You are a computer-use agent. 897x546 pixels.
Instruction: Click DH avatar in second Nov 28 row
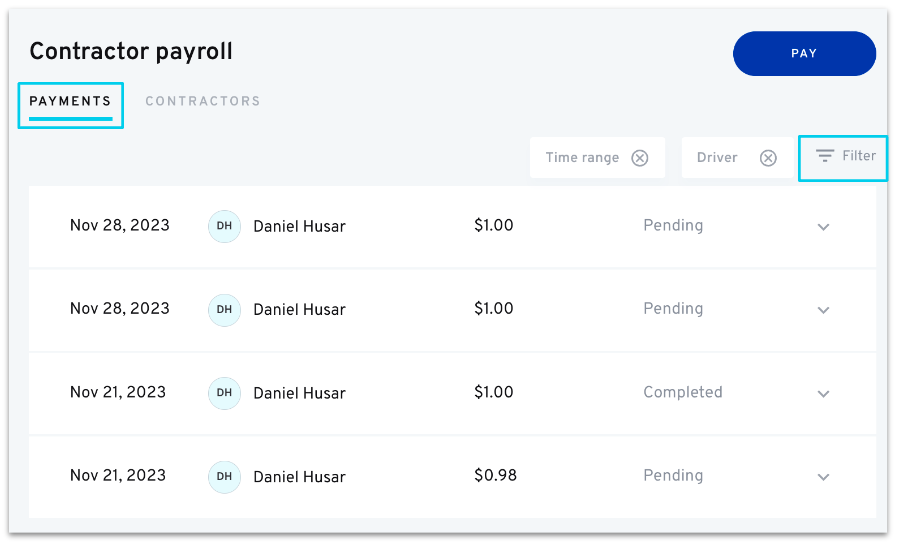224,310
